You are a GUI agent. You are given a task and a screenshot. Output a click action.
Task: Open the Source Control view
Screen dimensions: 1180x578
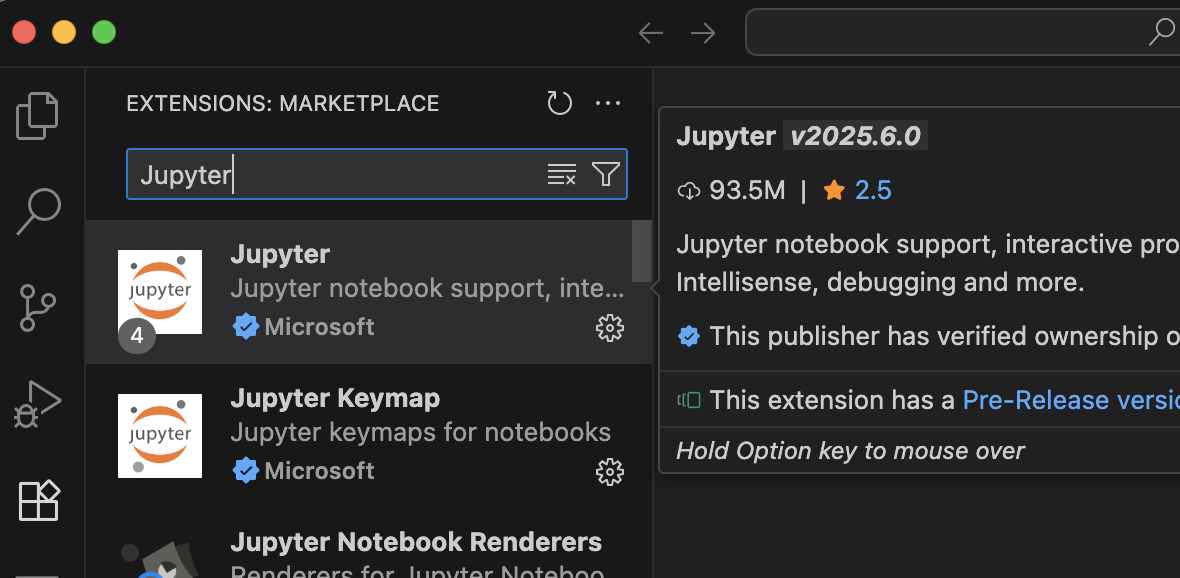point(38,307)
